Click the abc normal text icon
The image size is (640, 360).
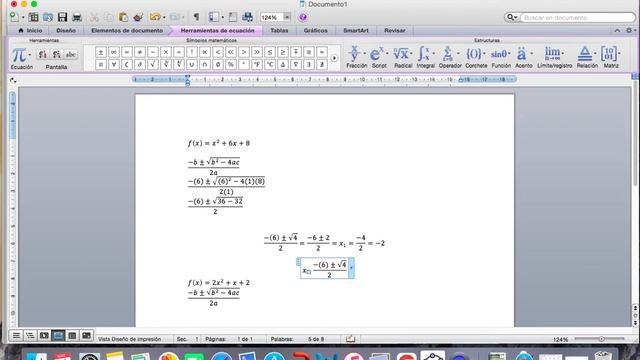point(71,54)
